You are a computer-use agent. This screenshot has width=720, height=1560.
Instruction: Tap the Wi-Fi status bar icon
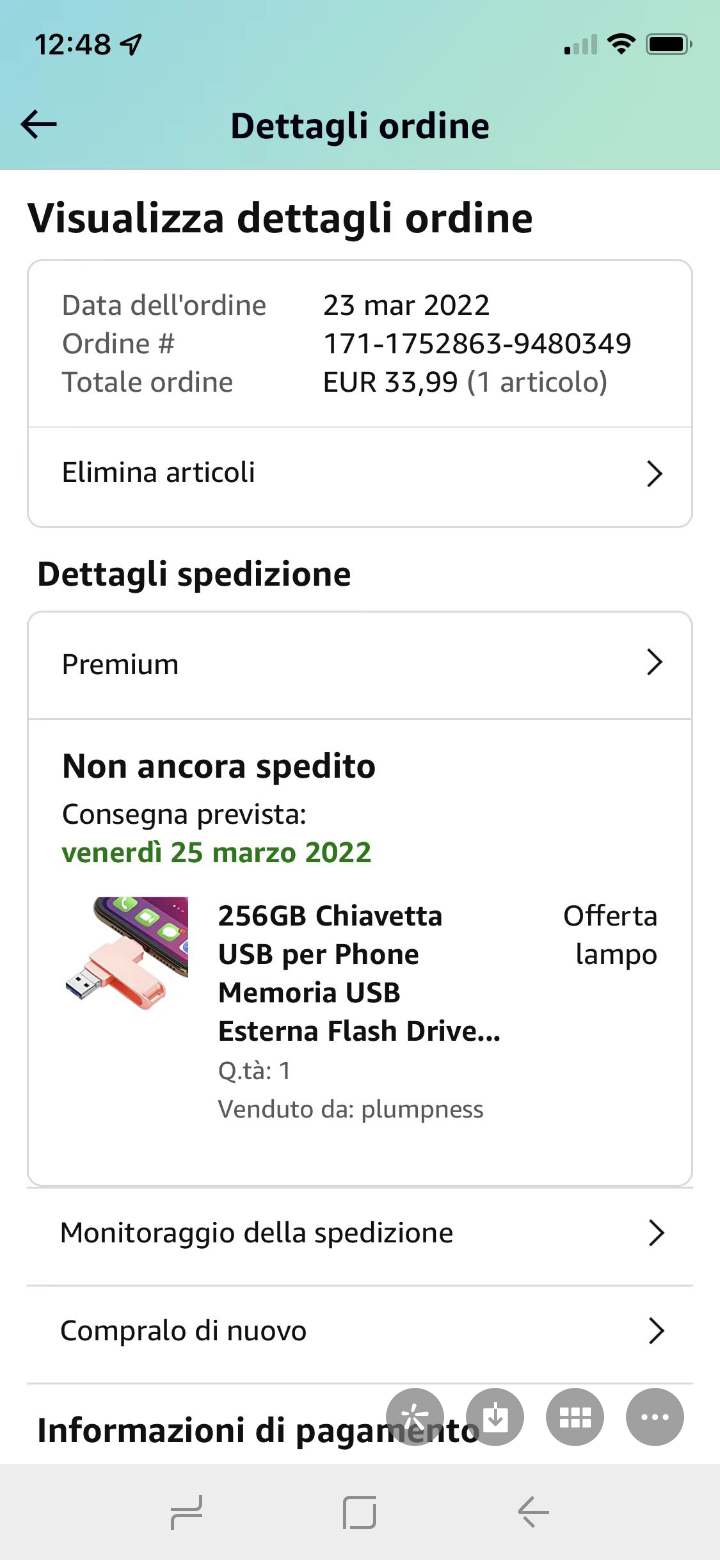[x=622, y=44]
